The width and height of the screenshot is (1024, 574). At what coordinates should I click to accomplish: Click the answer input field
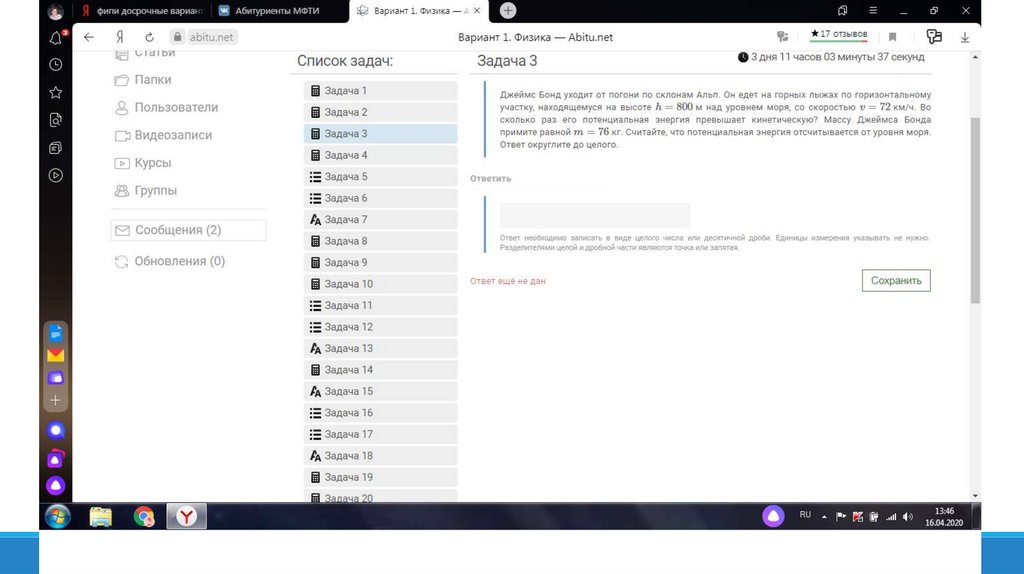(x=595, y=215)
